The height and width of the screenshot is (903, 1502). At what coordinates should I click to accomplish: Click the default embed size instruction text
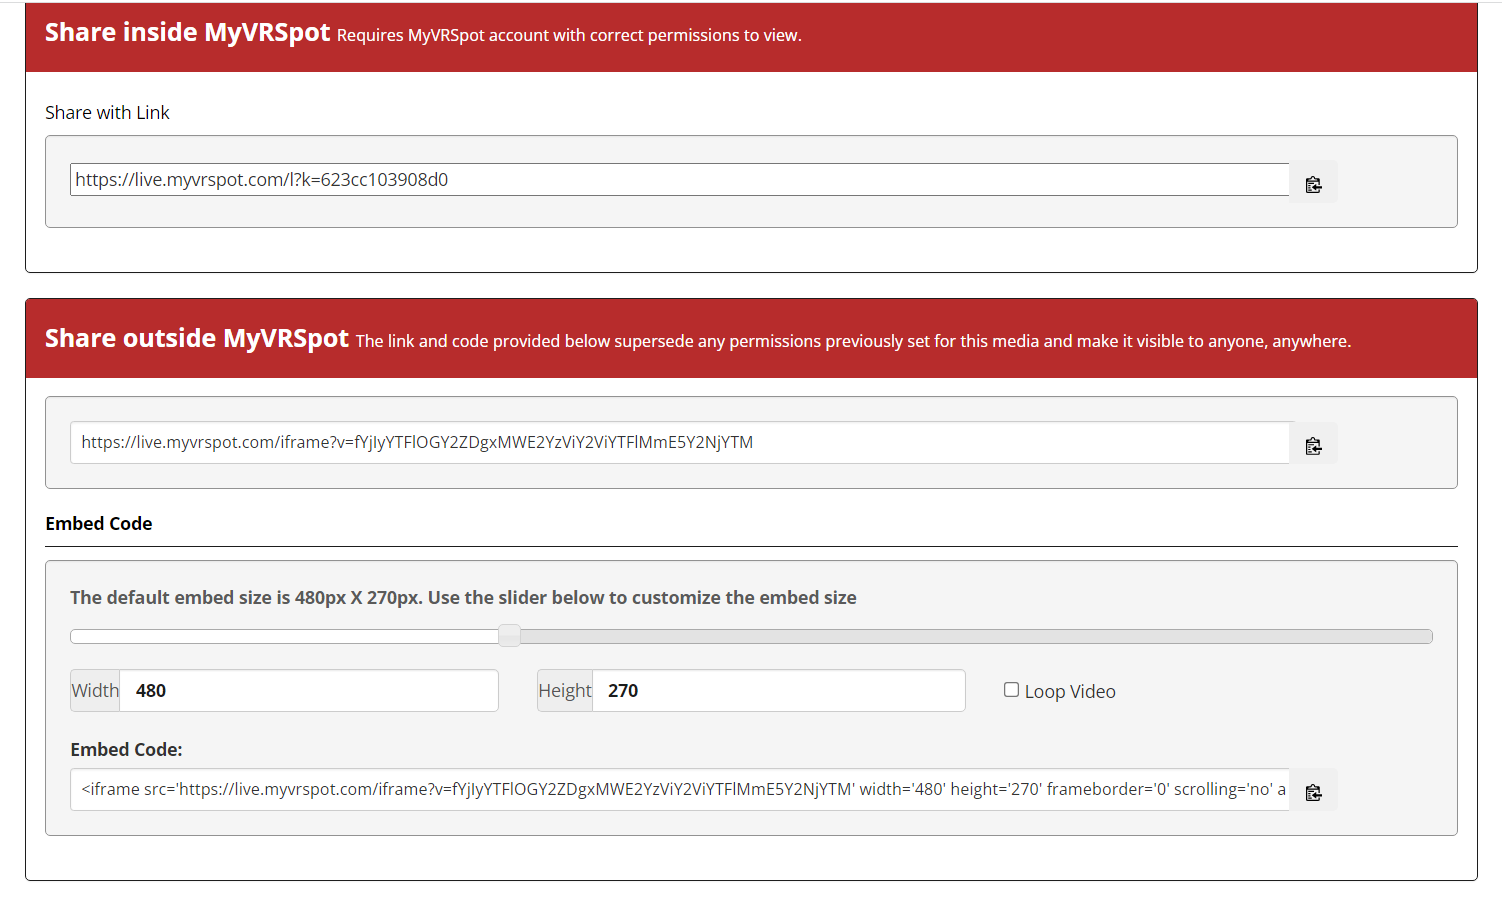pyautogui.click(x=463, y=598)
